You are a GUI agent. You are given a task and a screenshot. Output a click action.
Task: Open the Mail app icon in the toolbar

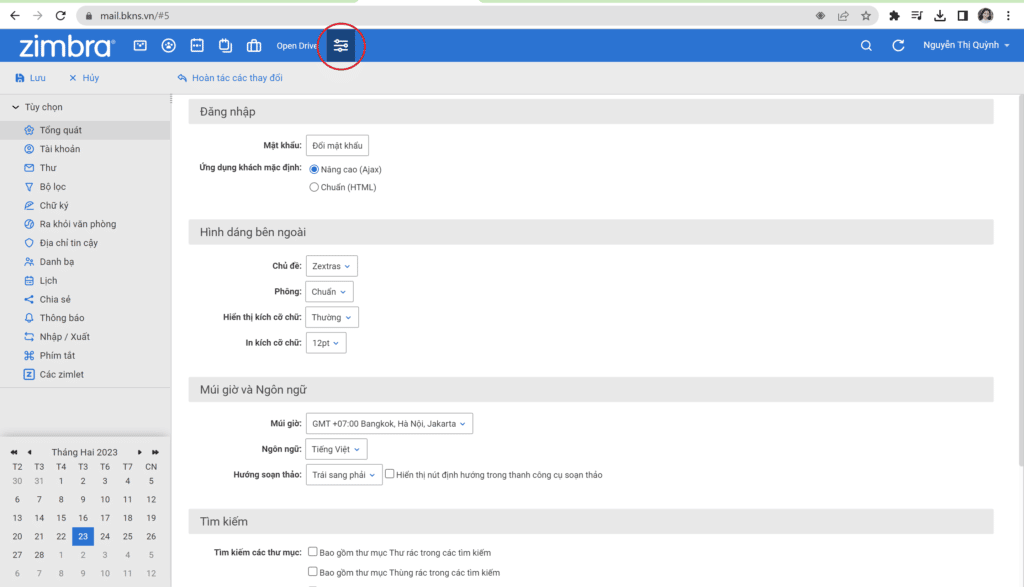[x=139, y=45]
